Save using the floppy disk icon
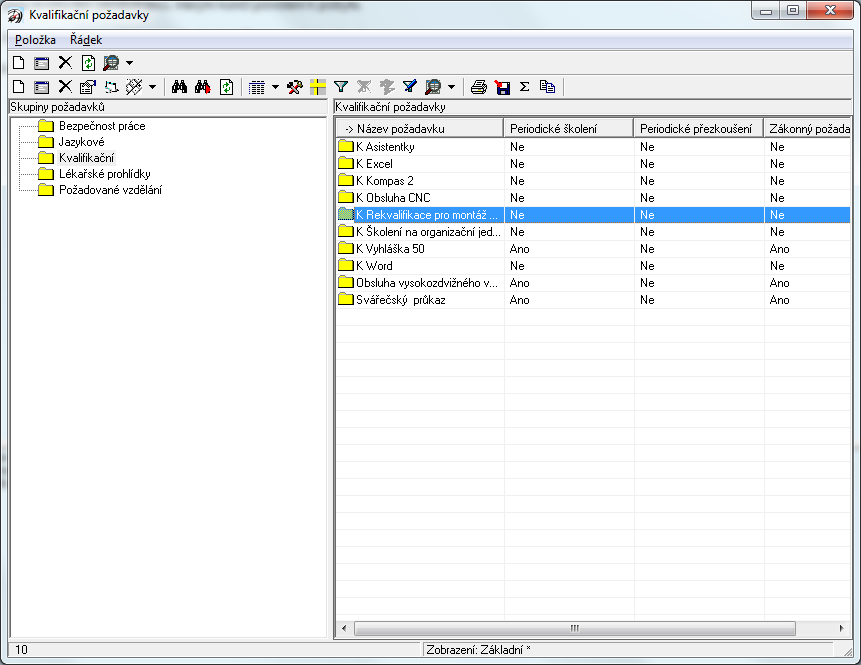Image resolution: width=861 pixels, height=665 pixels. click(x=502, y=87)
